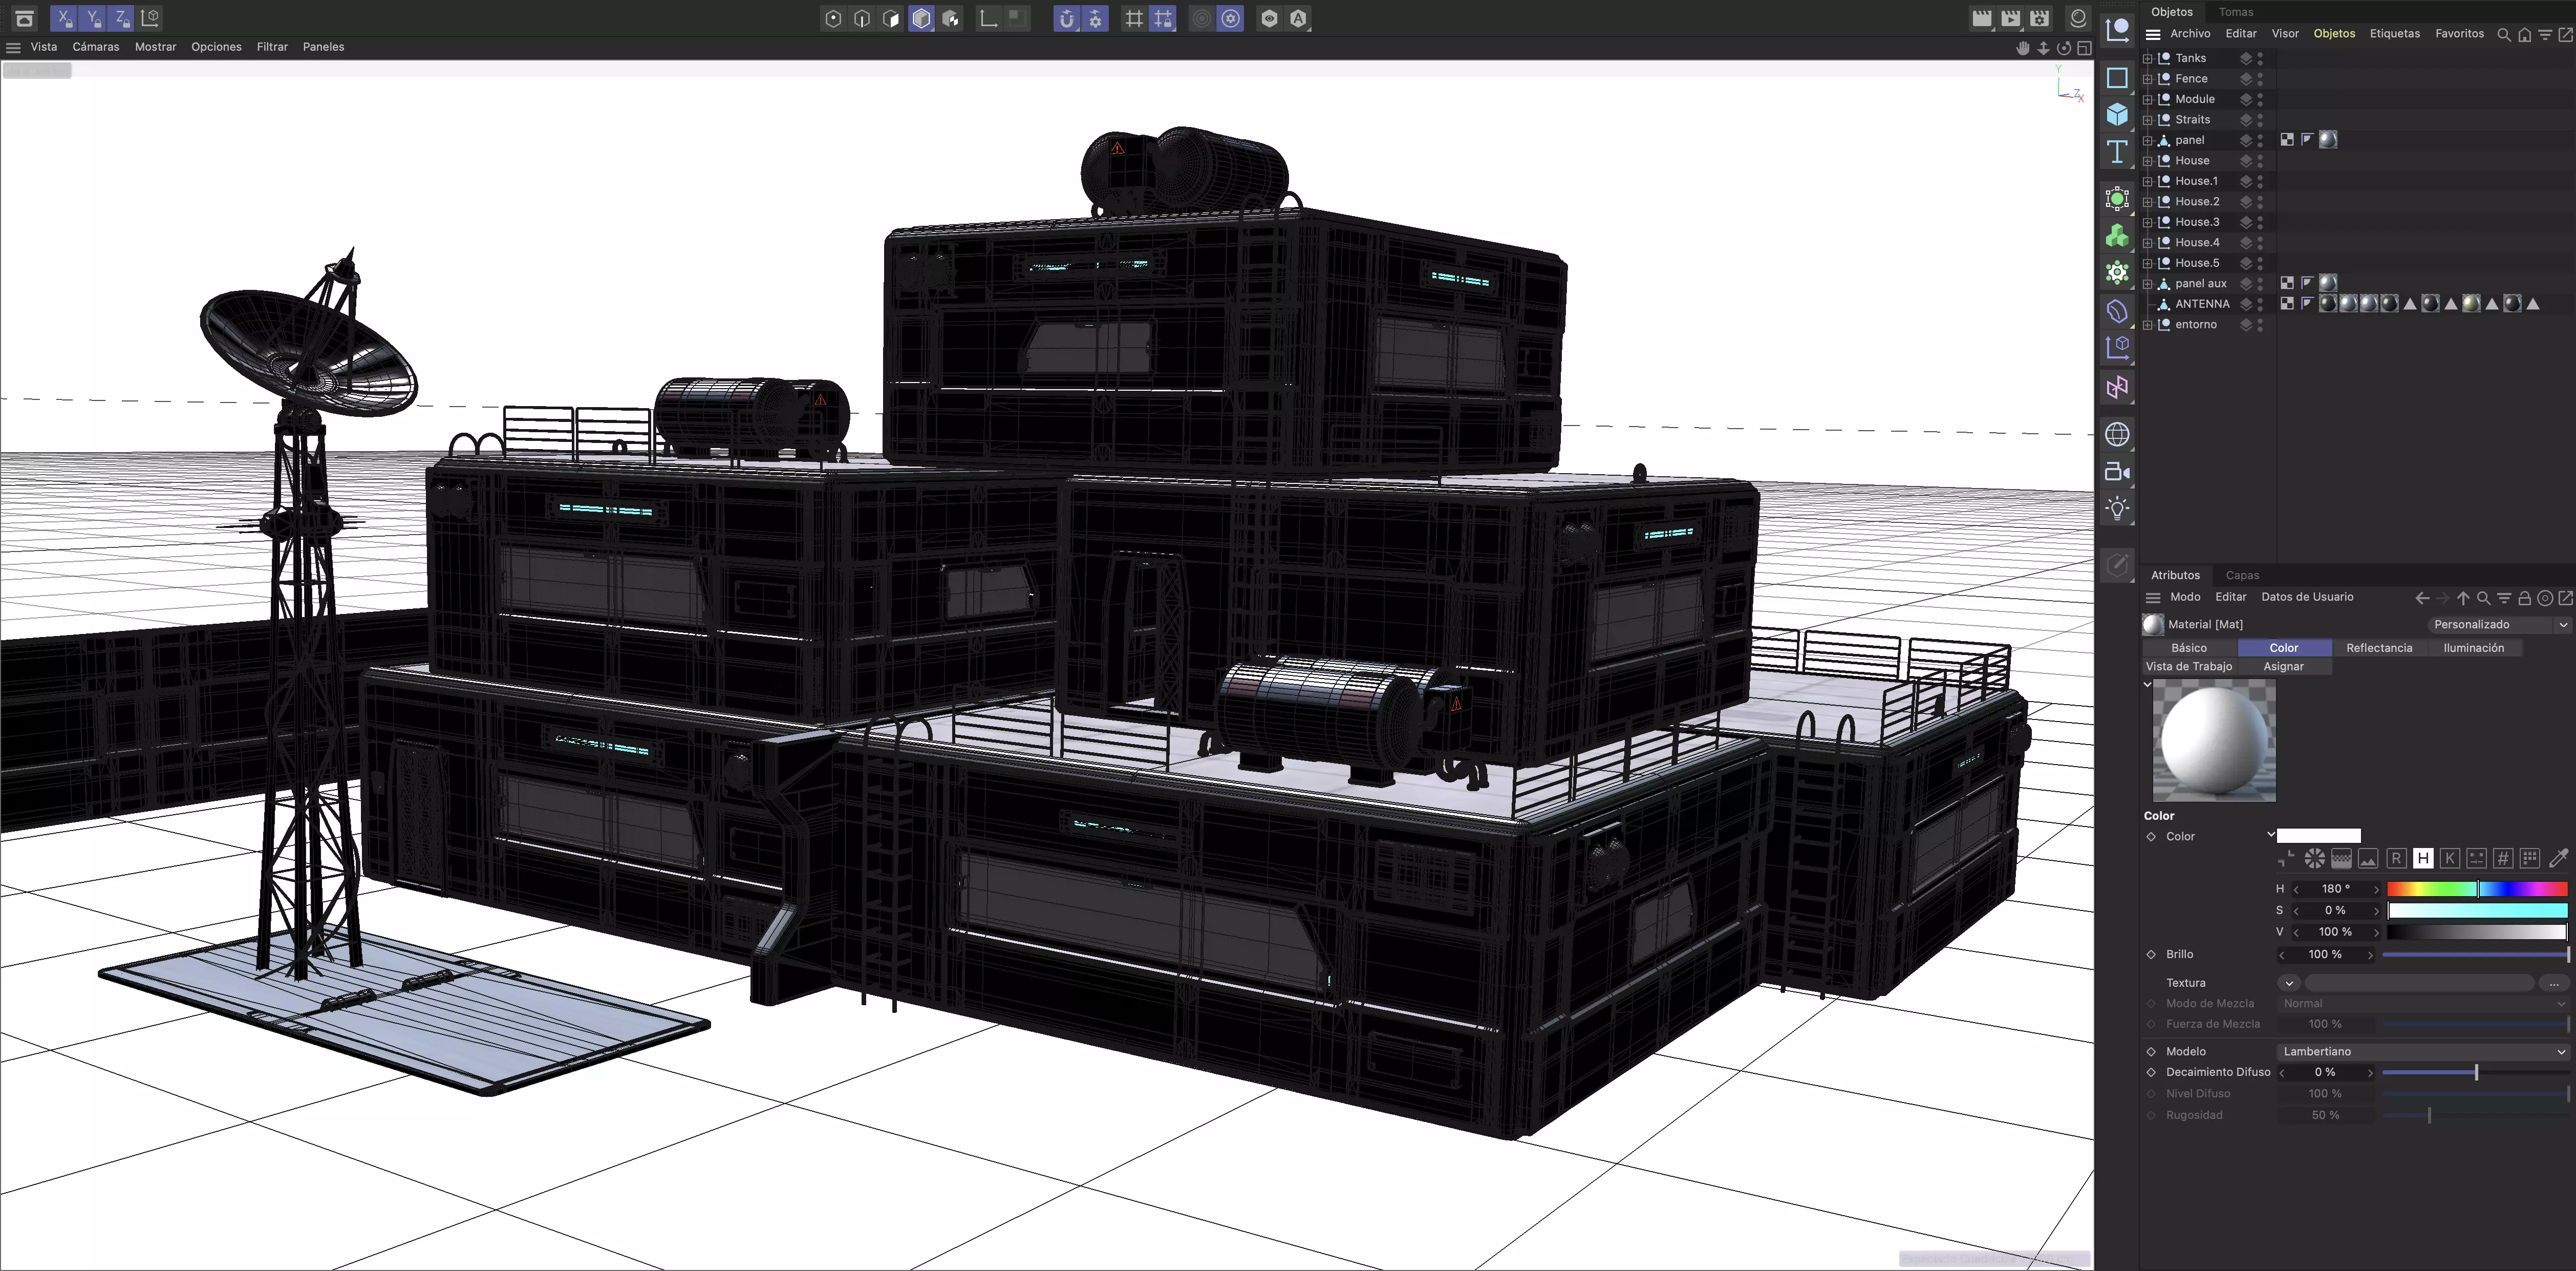Screen dimensions: 2576x1271
Task: Add a Light from side palette
Action: click(x=2117, y=509)
